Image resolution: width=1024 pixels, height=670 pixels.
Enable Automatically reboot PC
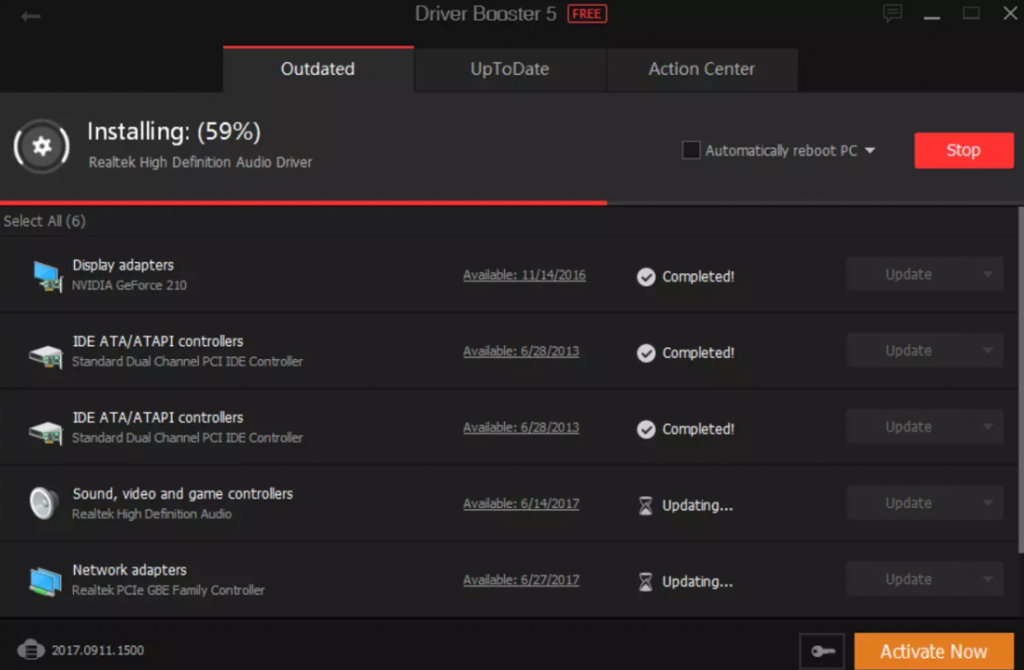(x=690, y=150)
